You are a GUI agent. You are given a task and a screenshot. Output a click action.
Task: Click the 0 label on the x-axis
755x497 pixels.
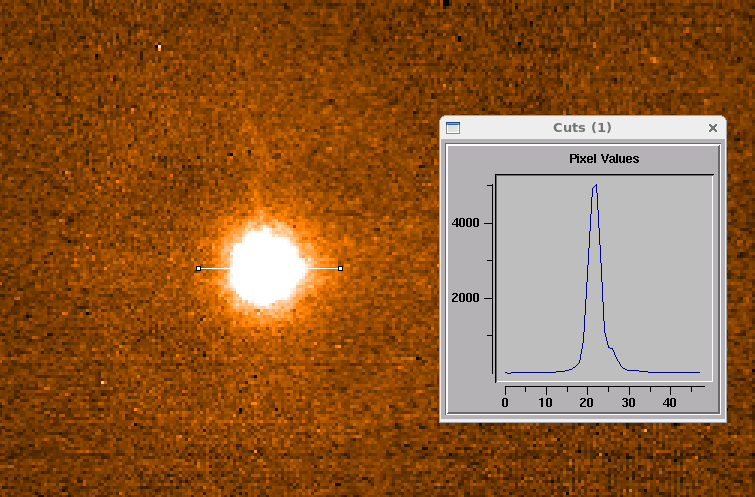point(506,403)
